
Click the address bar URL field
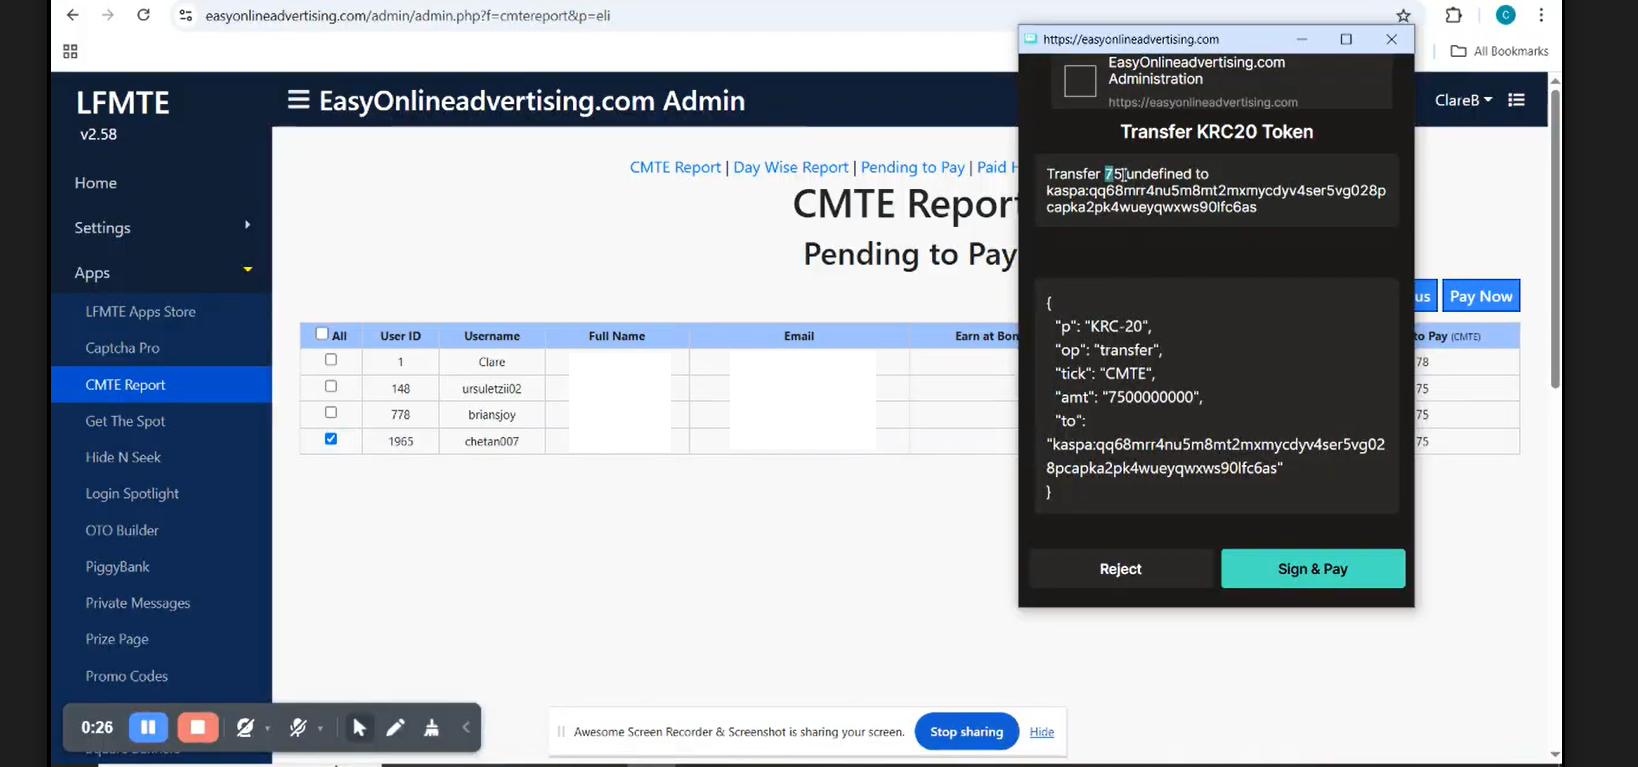(x=790, y=15)
